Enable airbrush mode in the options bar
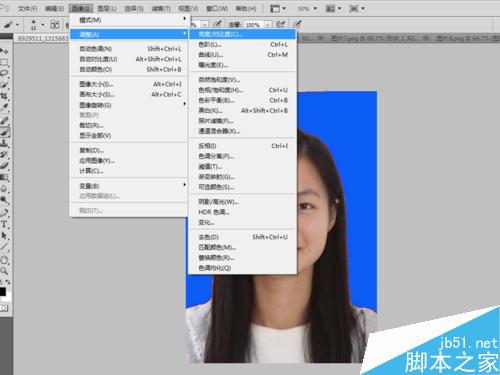The height and width of the screenshot is (375, 500). 281,24
